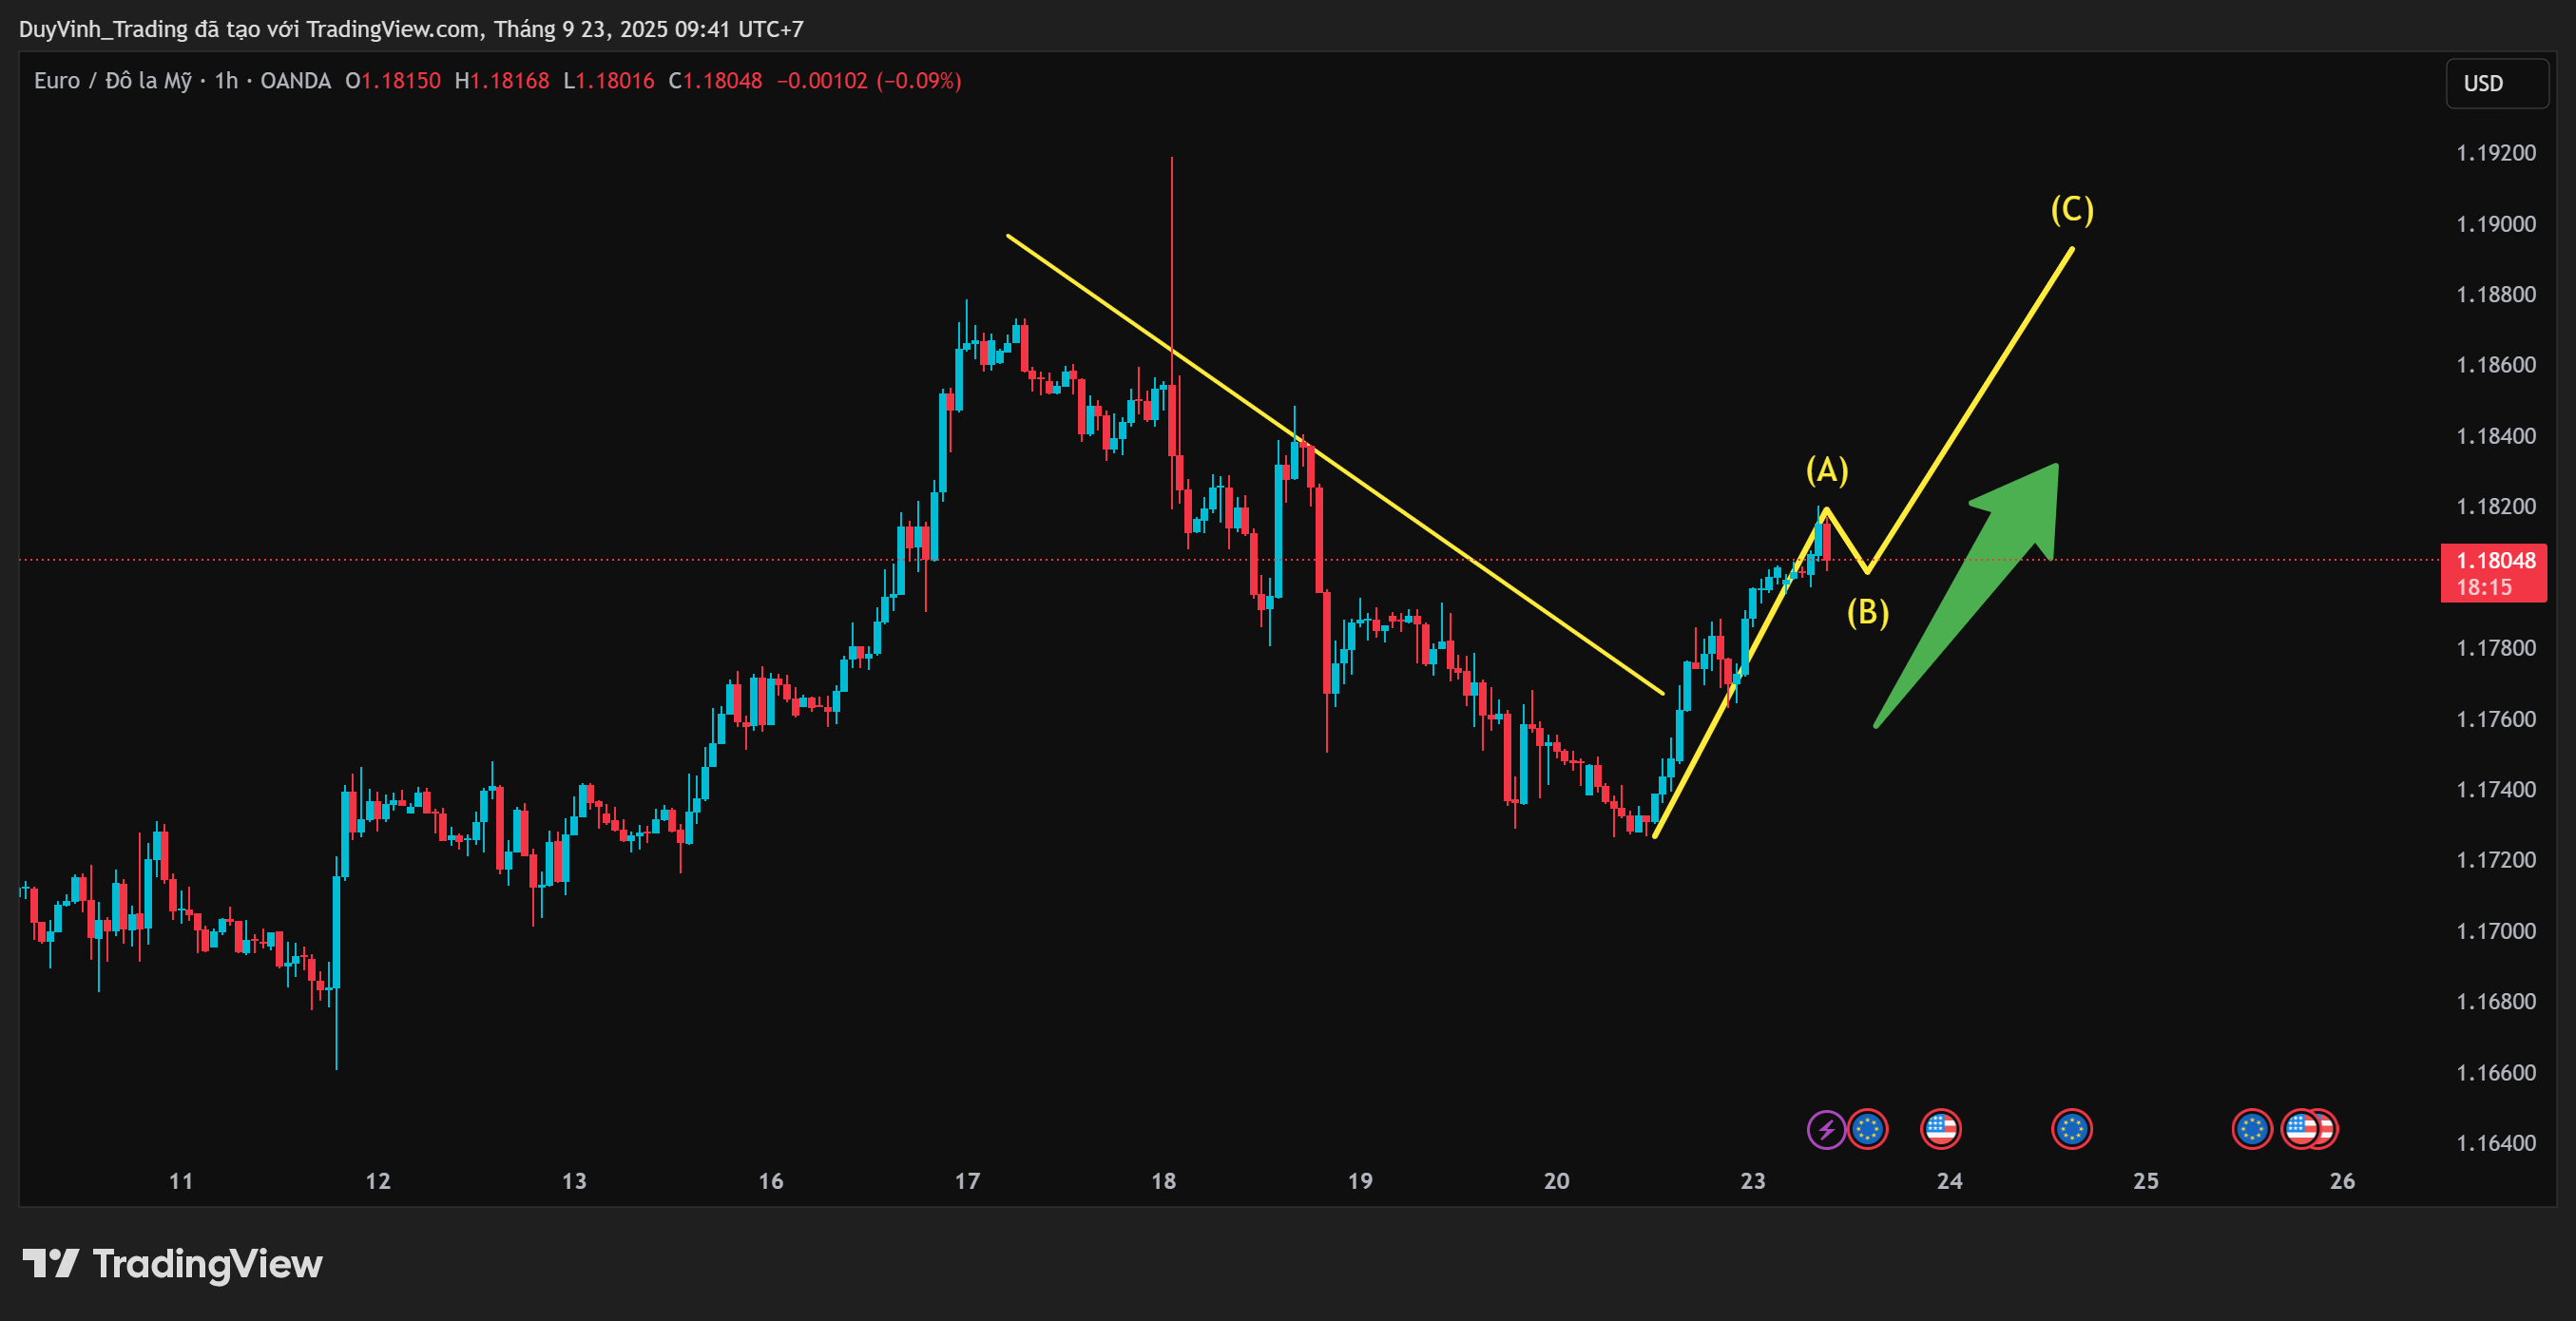Screen dimensions: 2576x1321
Task: Click date 20 on the time axis
Action: [1557, 1181]
